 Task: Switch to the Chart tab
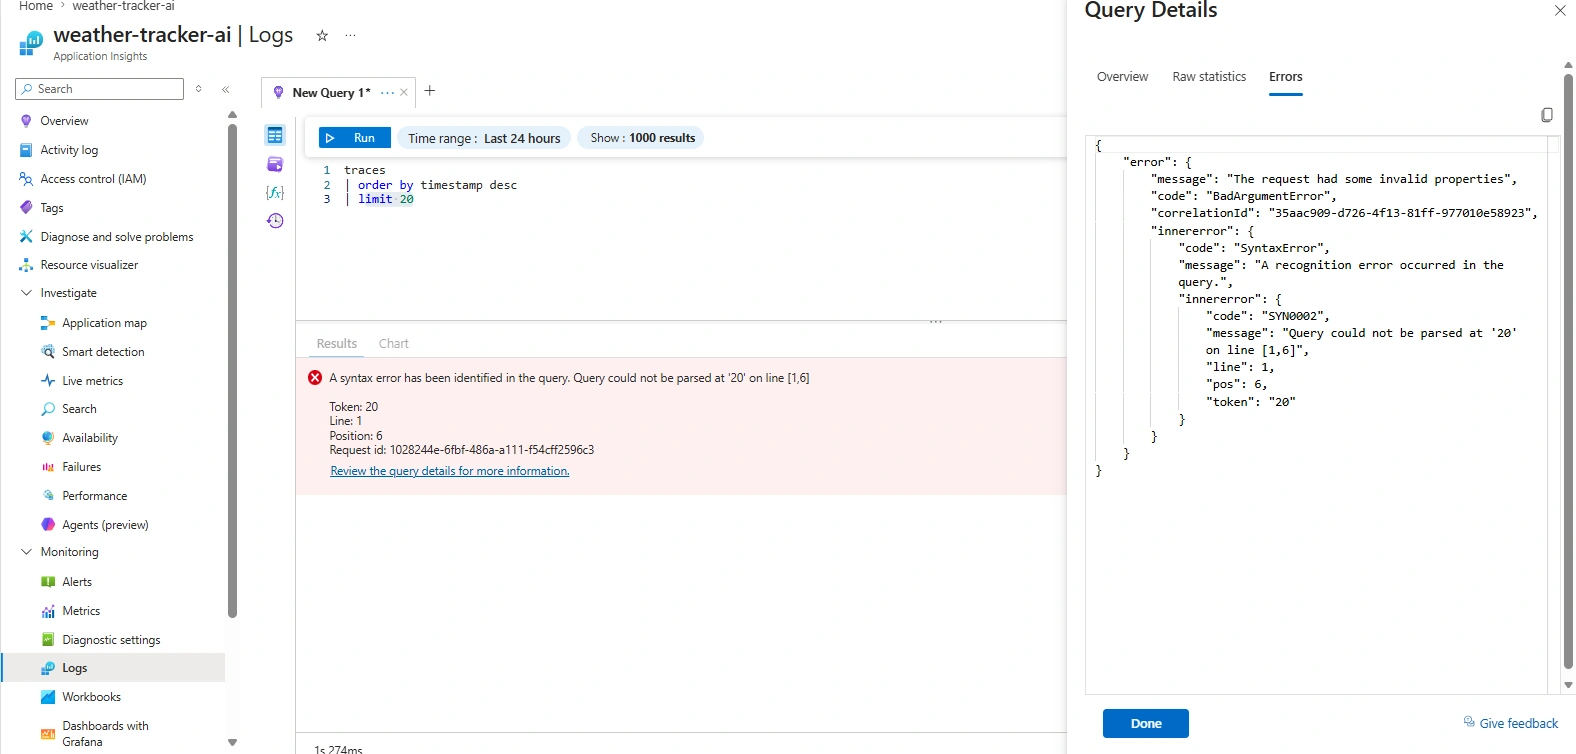393,343
